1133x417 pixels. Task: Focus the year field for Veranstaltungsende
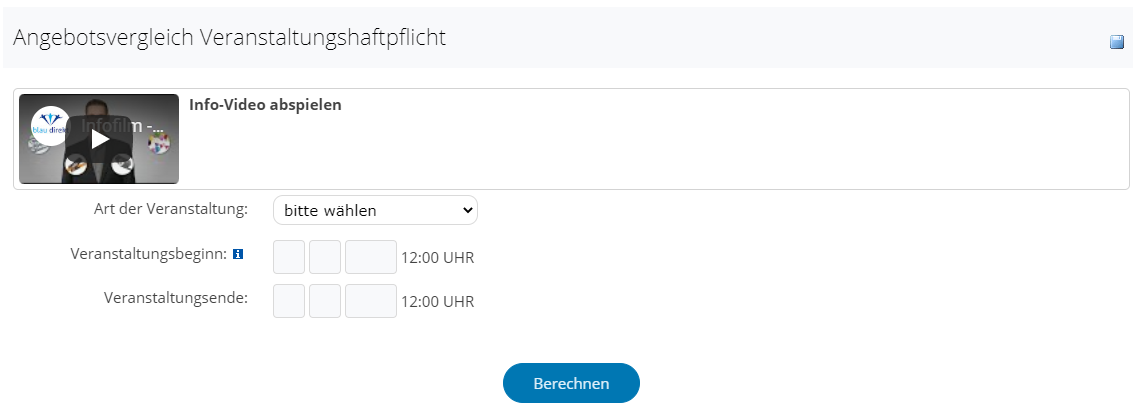[371, 300]
